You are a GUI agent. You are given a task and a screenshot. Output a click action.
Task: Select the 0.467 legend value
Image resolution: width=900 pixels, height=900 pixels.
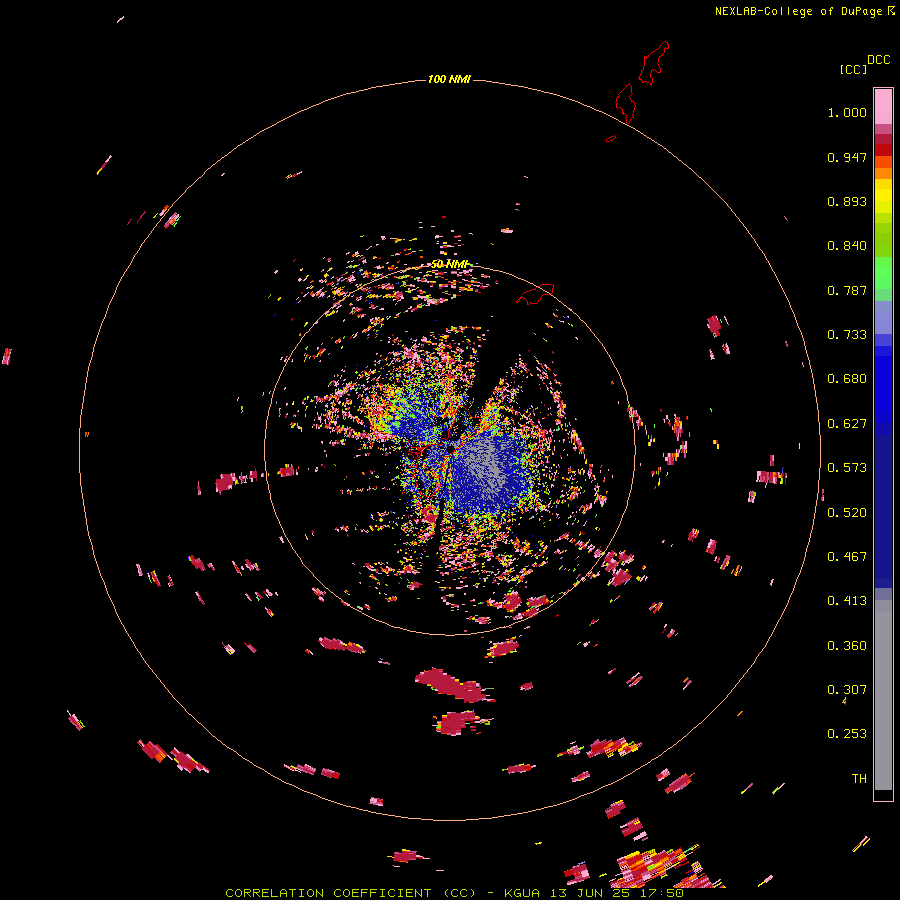point(847,557)
